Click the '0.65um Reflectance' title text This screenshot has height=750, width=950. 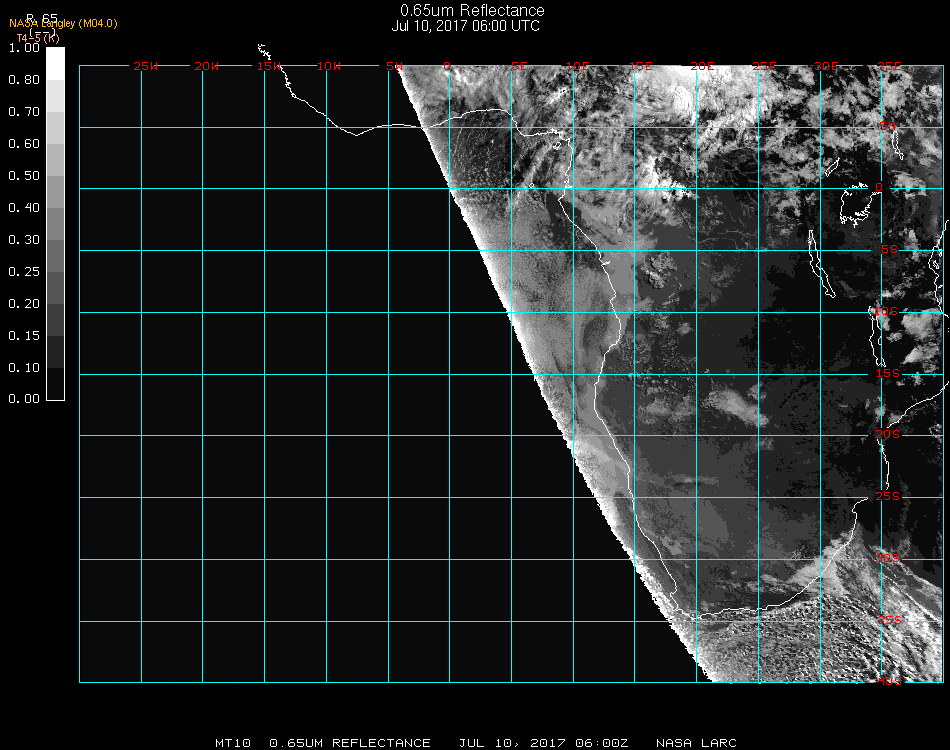(x=472, y=10)
